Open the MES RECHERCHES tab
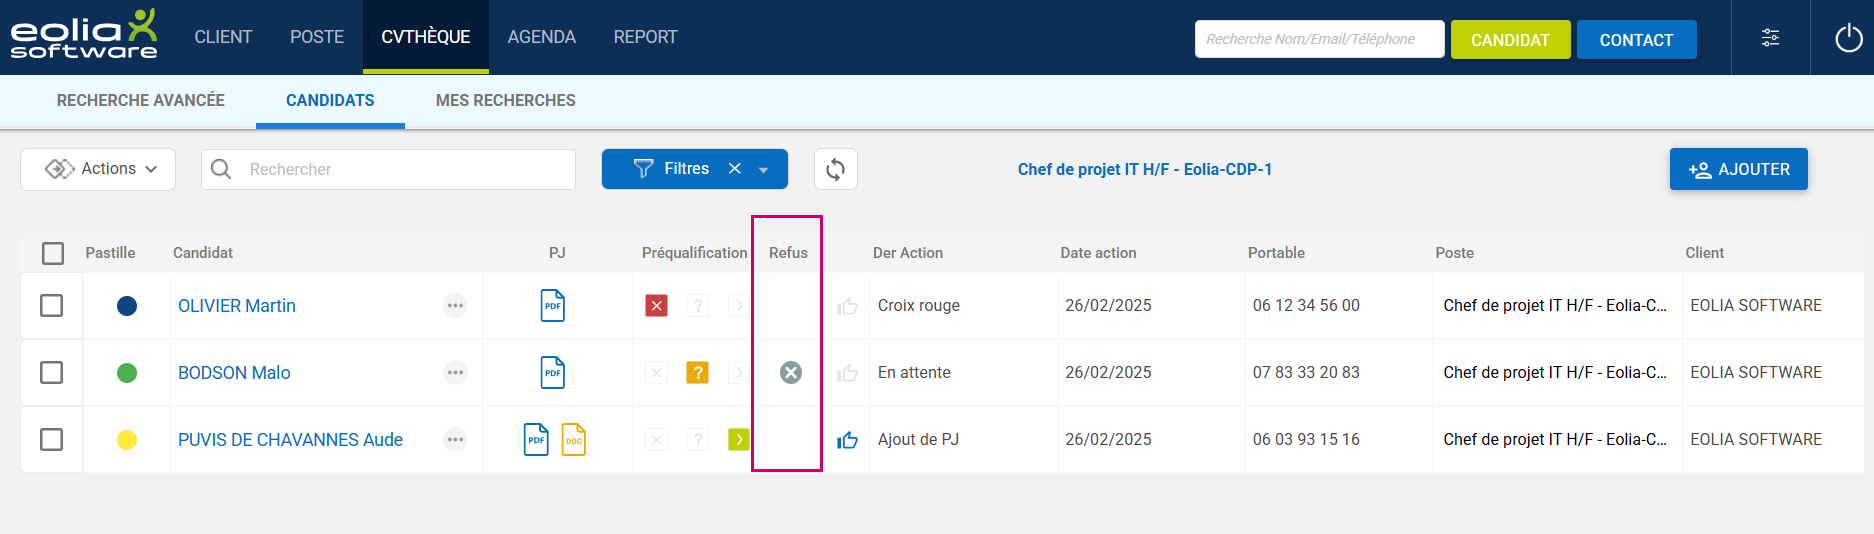Image resolution: width=1874 pixels, height=534 pixels. pos(505,100)
